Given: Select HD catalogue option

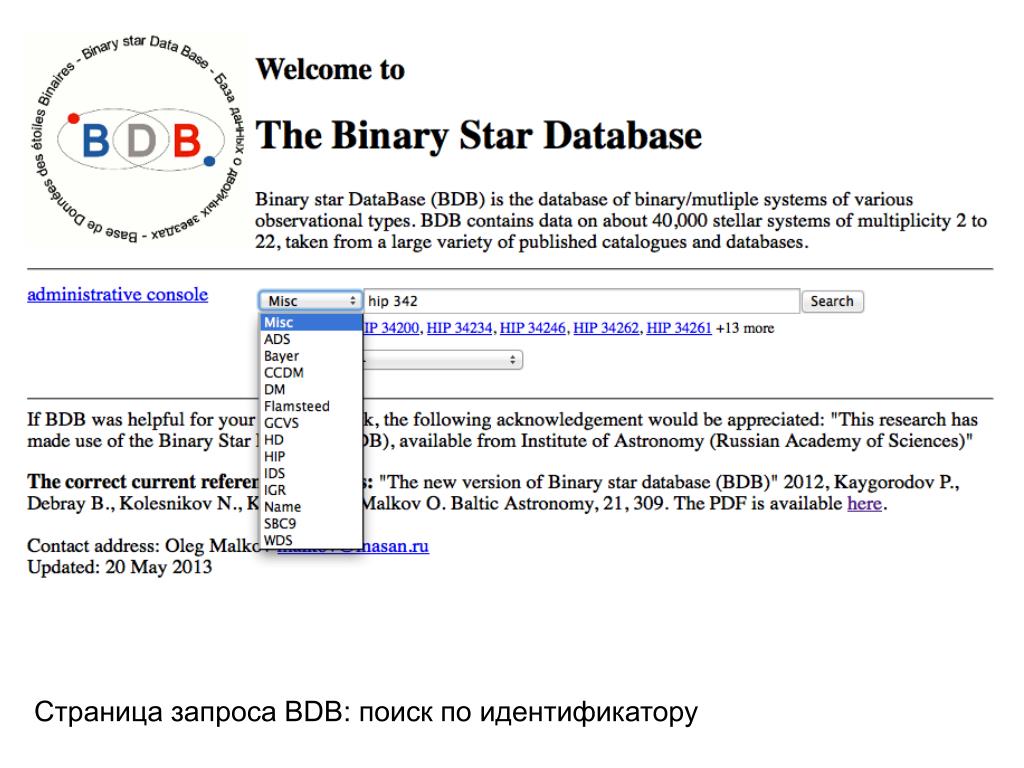Looking at the screenshot, I should click(311, 440).
